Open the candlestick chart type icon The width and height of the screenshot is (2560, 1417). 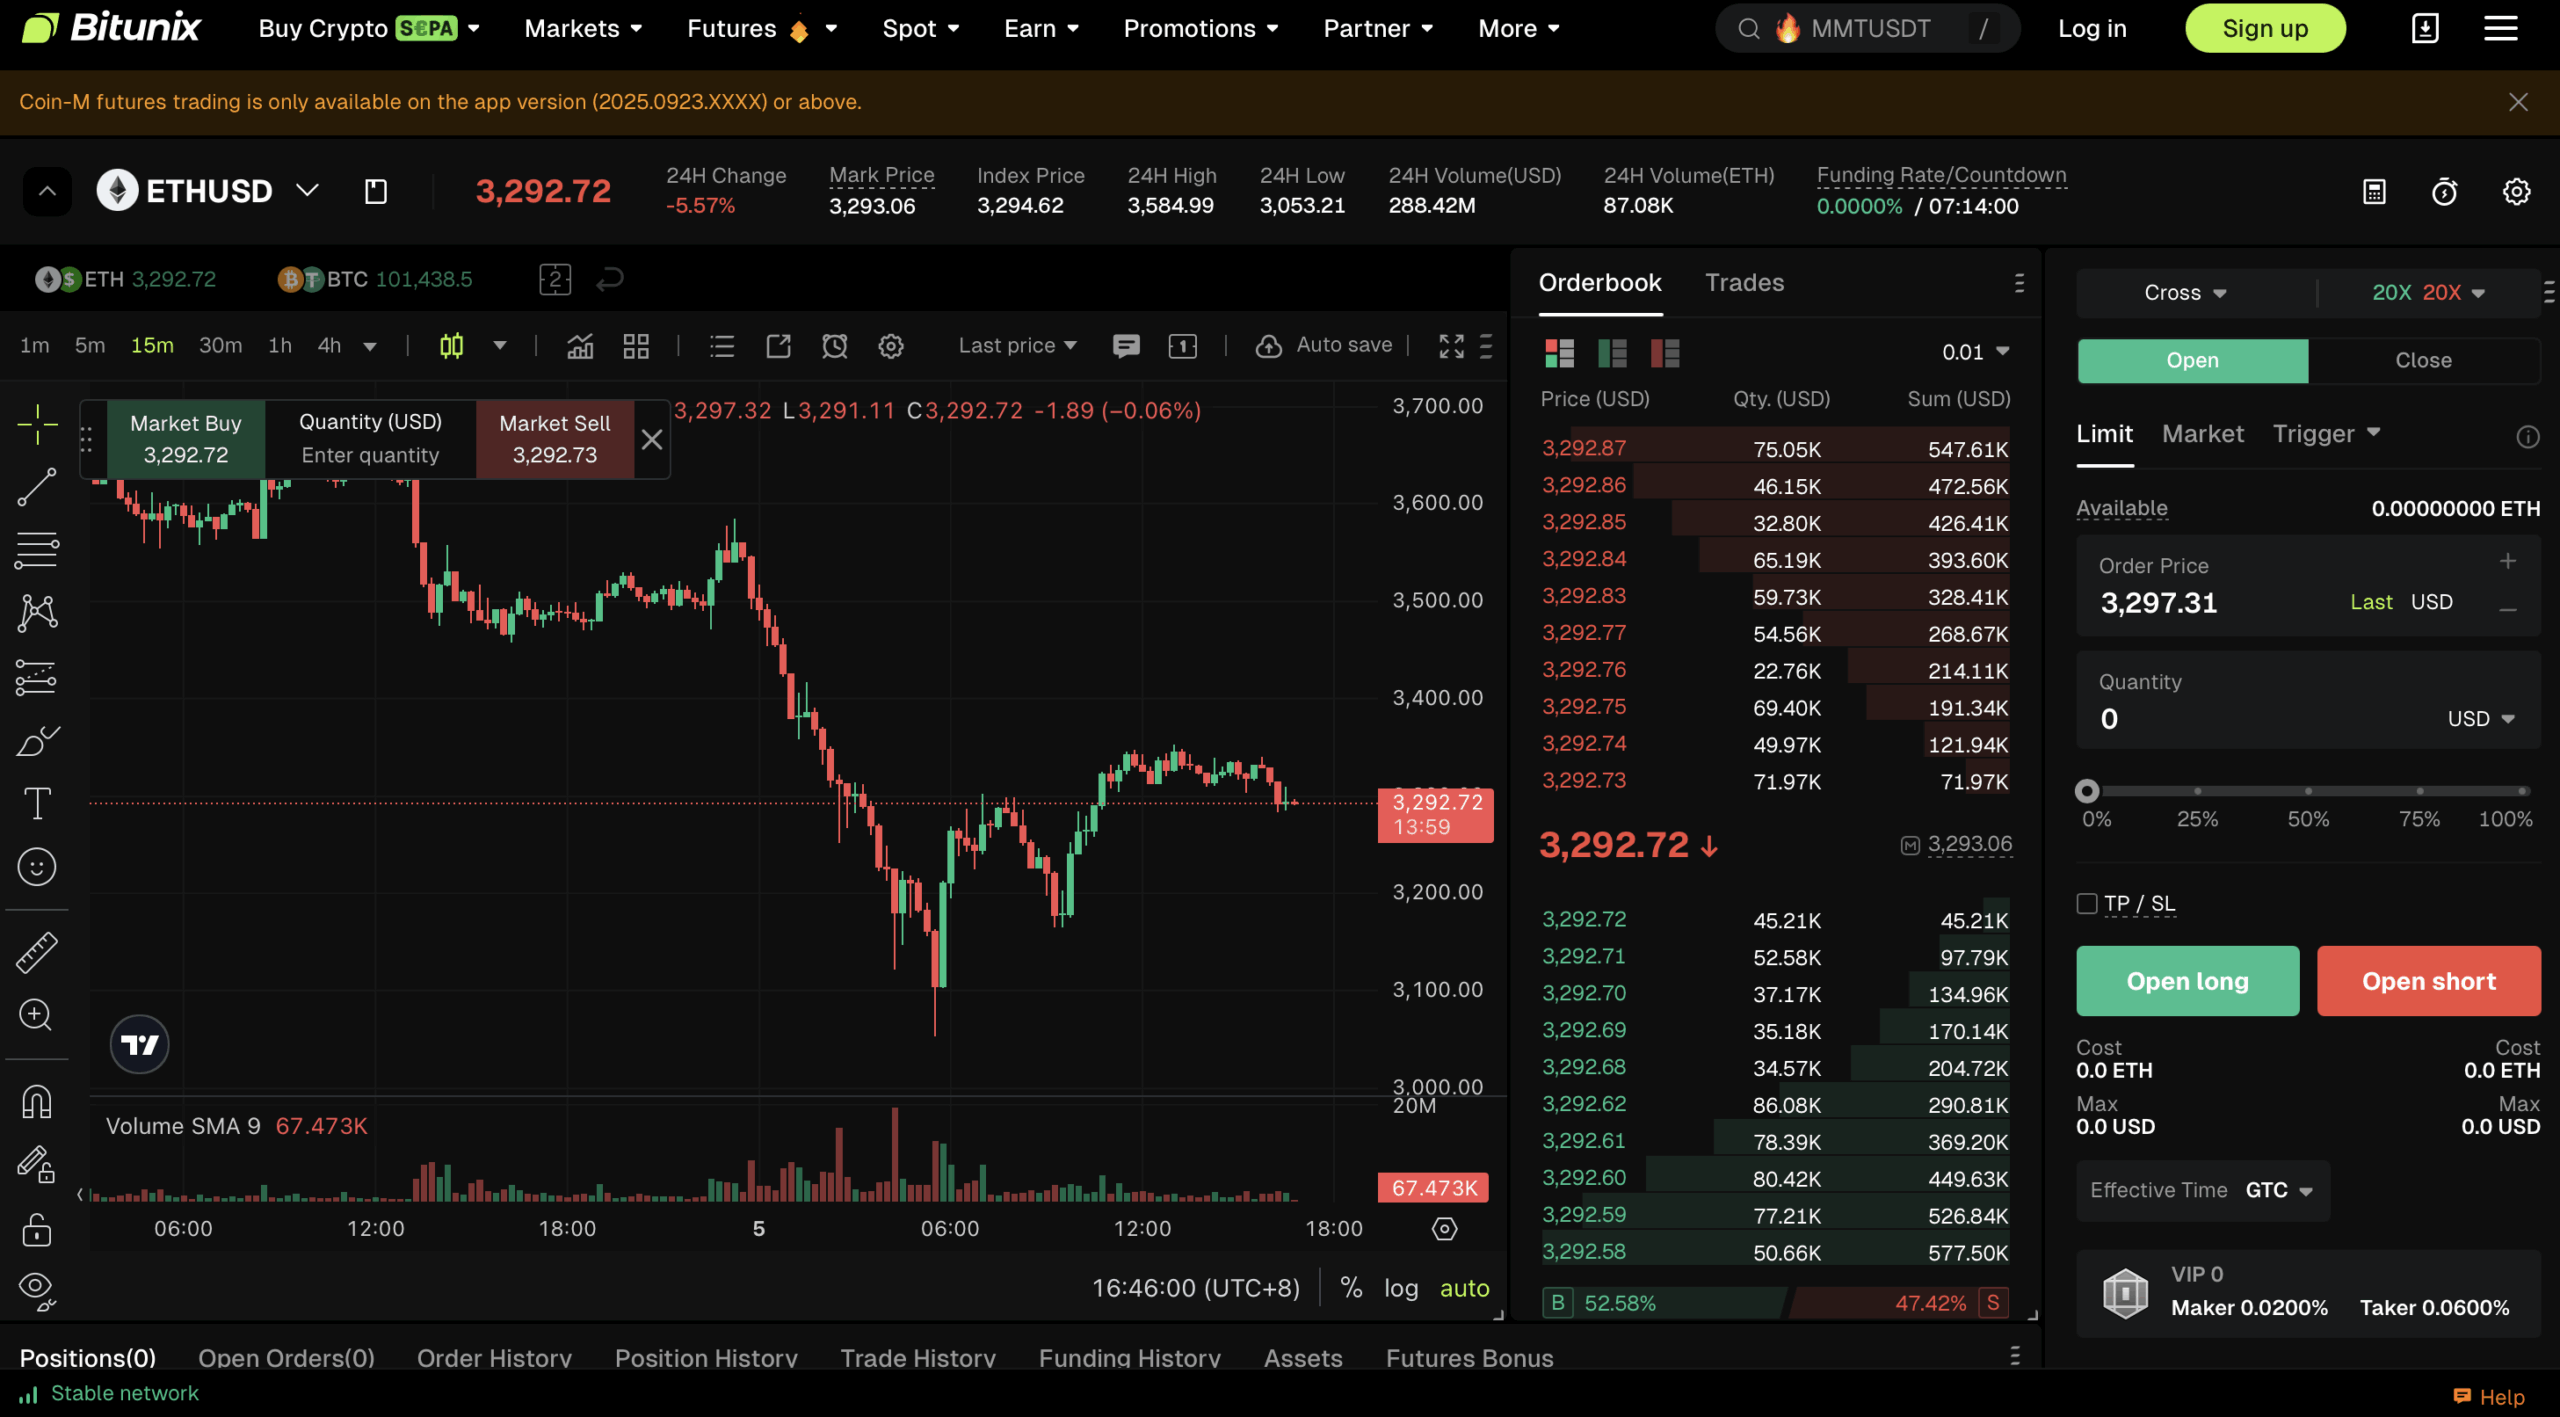(x=451, y=346)
